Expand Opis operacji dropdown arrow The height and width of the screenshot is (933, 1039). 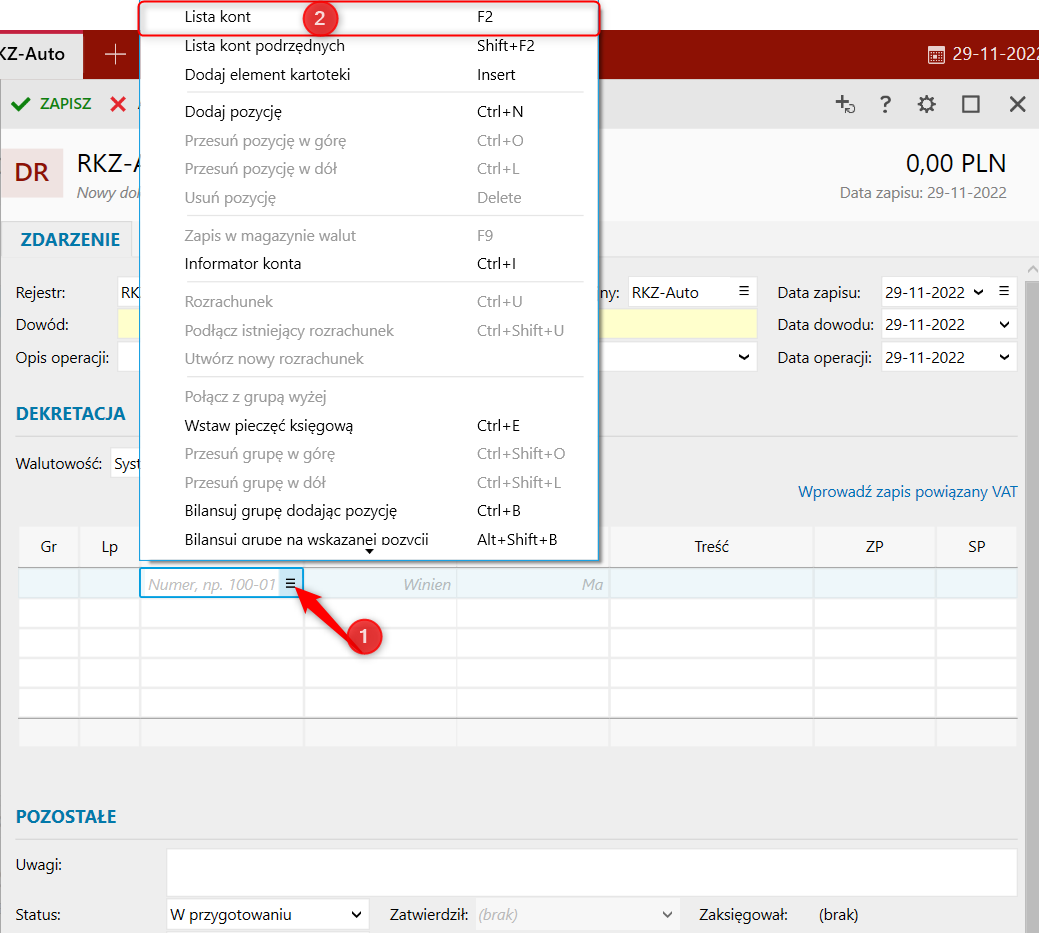[744, 357]
